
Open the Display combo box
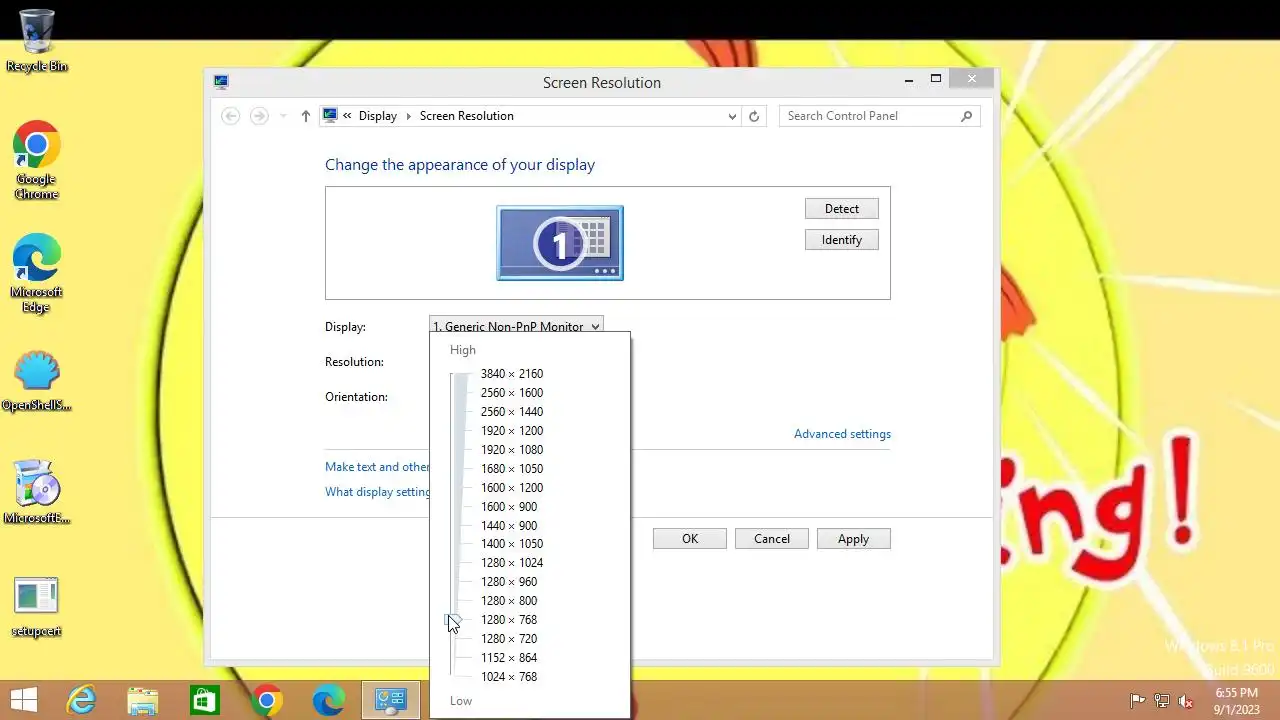pos(516,326)
